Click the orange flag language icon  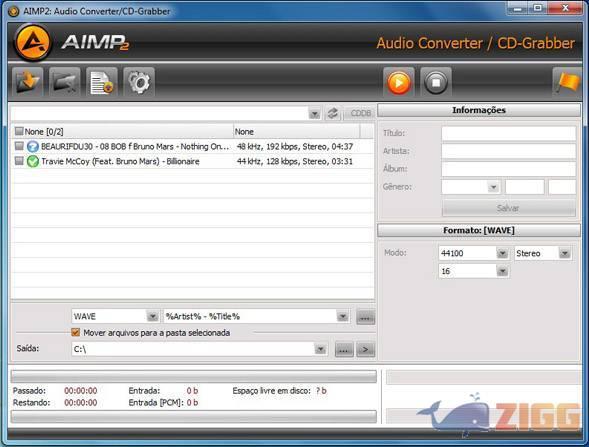pyautogui.click(x=567, y=82)
